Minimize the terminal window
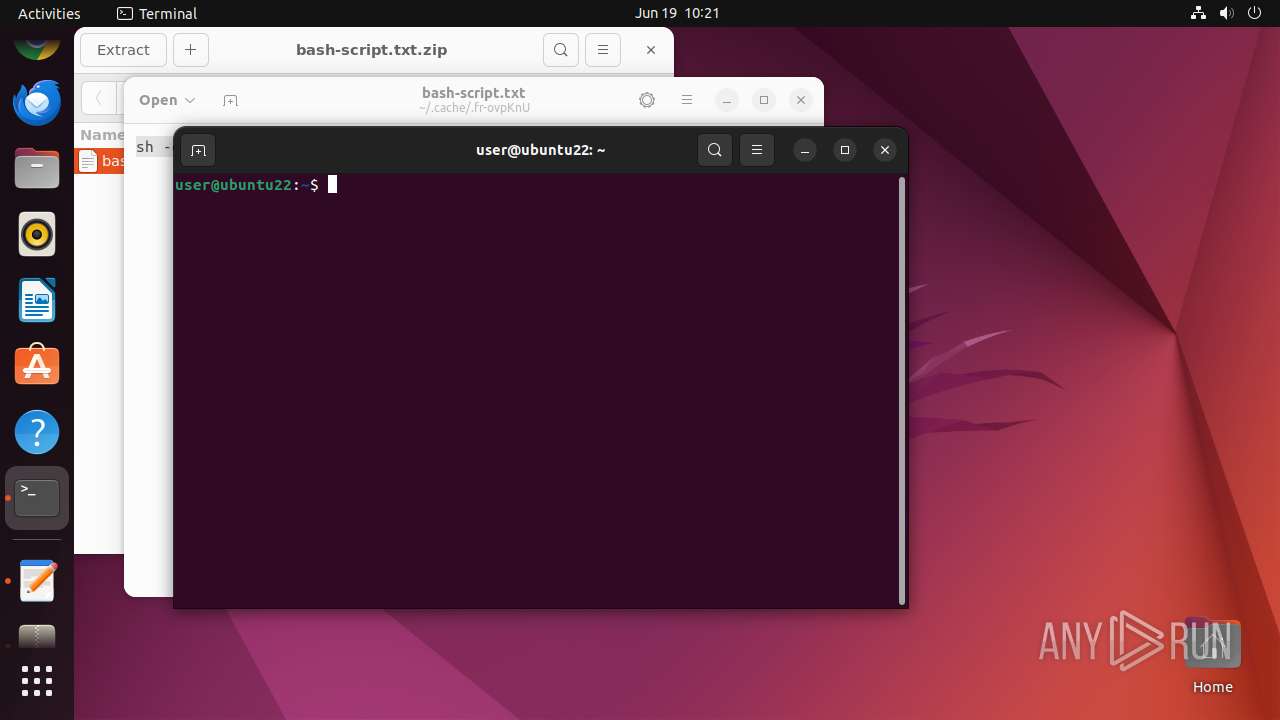1280x720 pixels. tap(805, 150)
